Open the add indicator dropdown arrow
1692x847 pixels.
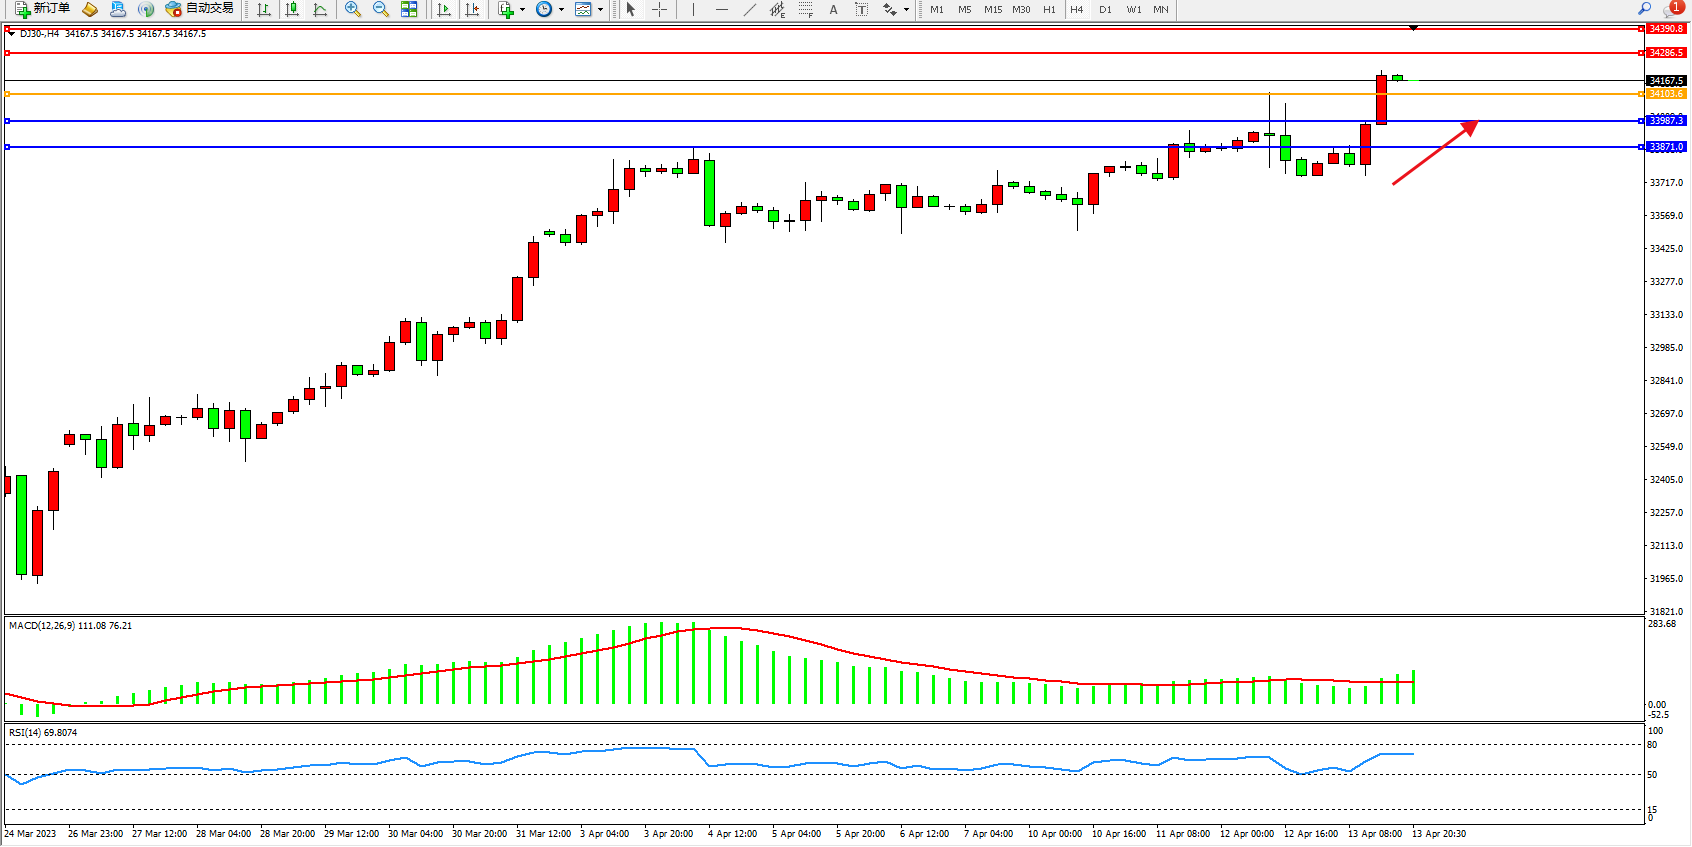coord(522,10)
